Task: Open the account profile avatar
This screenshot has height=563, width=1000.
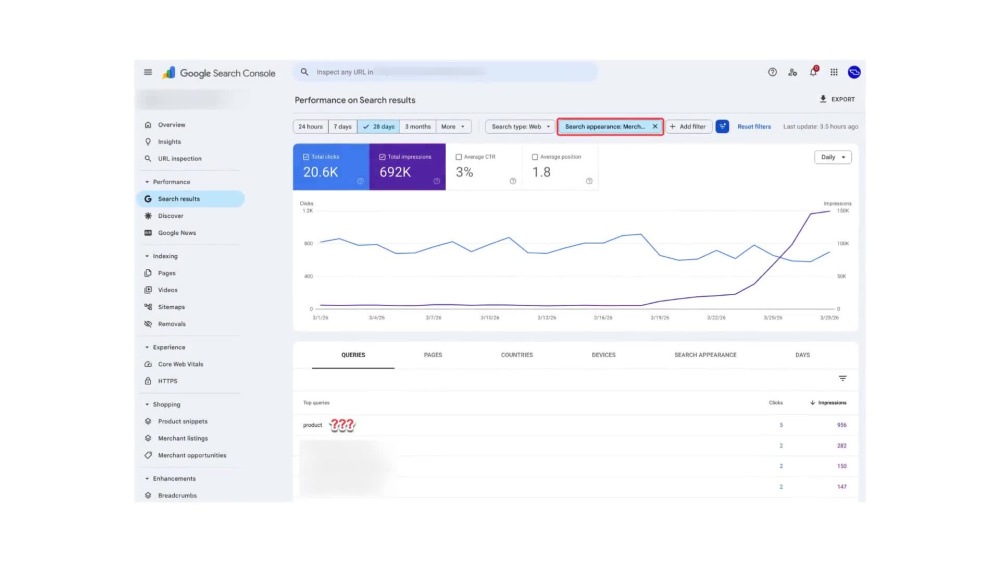Action: click(854, 72)
